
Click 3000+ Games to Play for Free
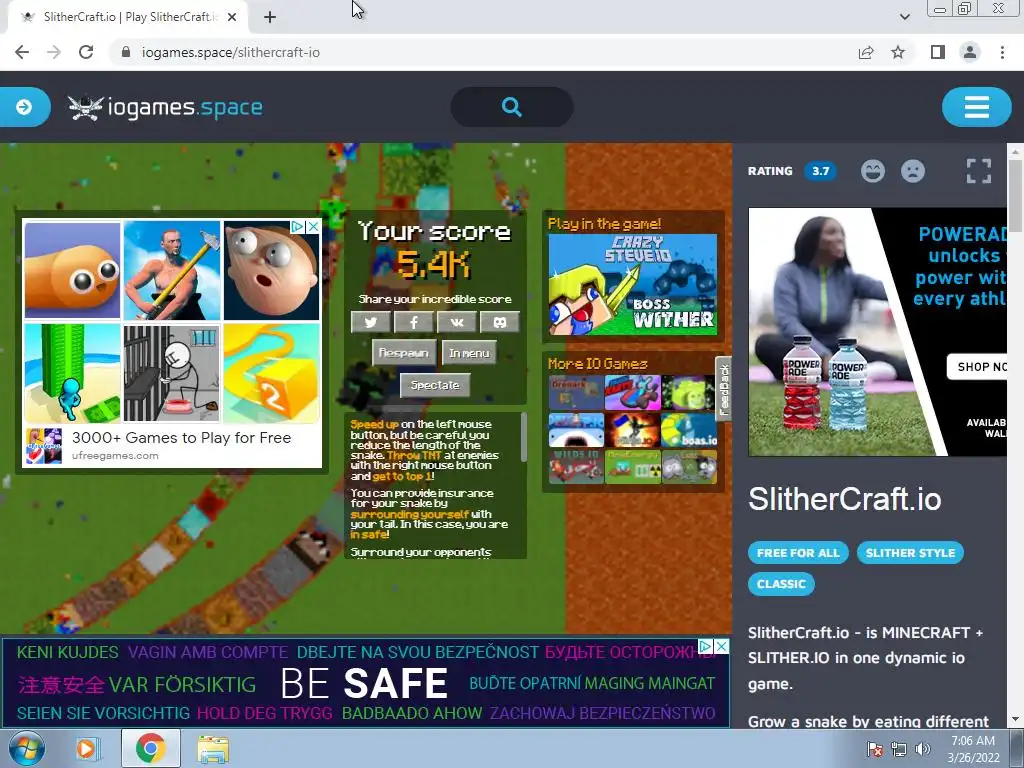182,438
